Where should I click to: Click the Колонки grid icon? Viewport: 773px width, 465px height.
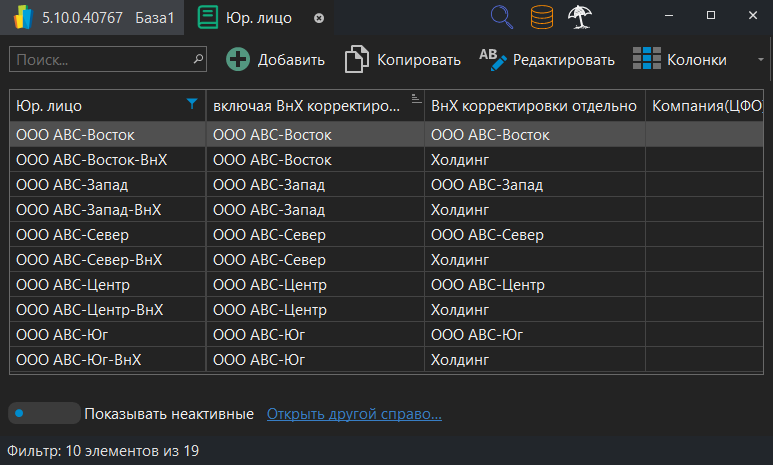click(646, 58)
